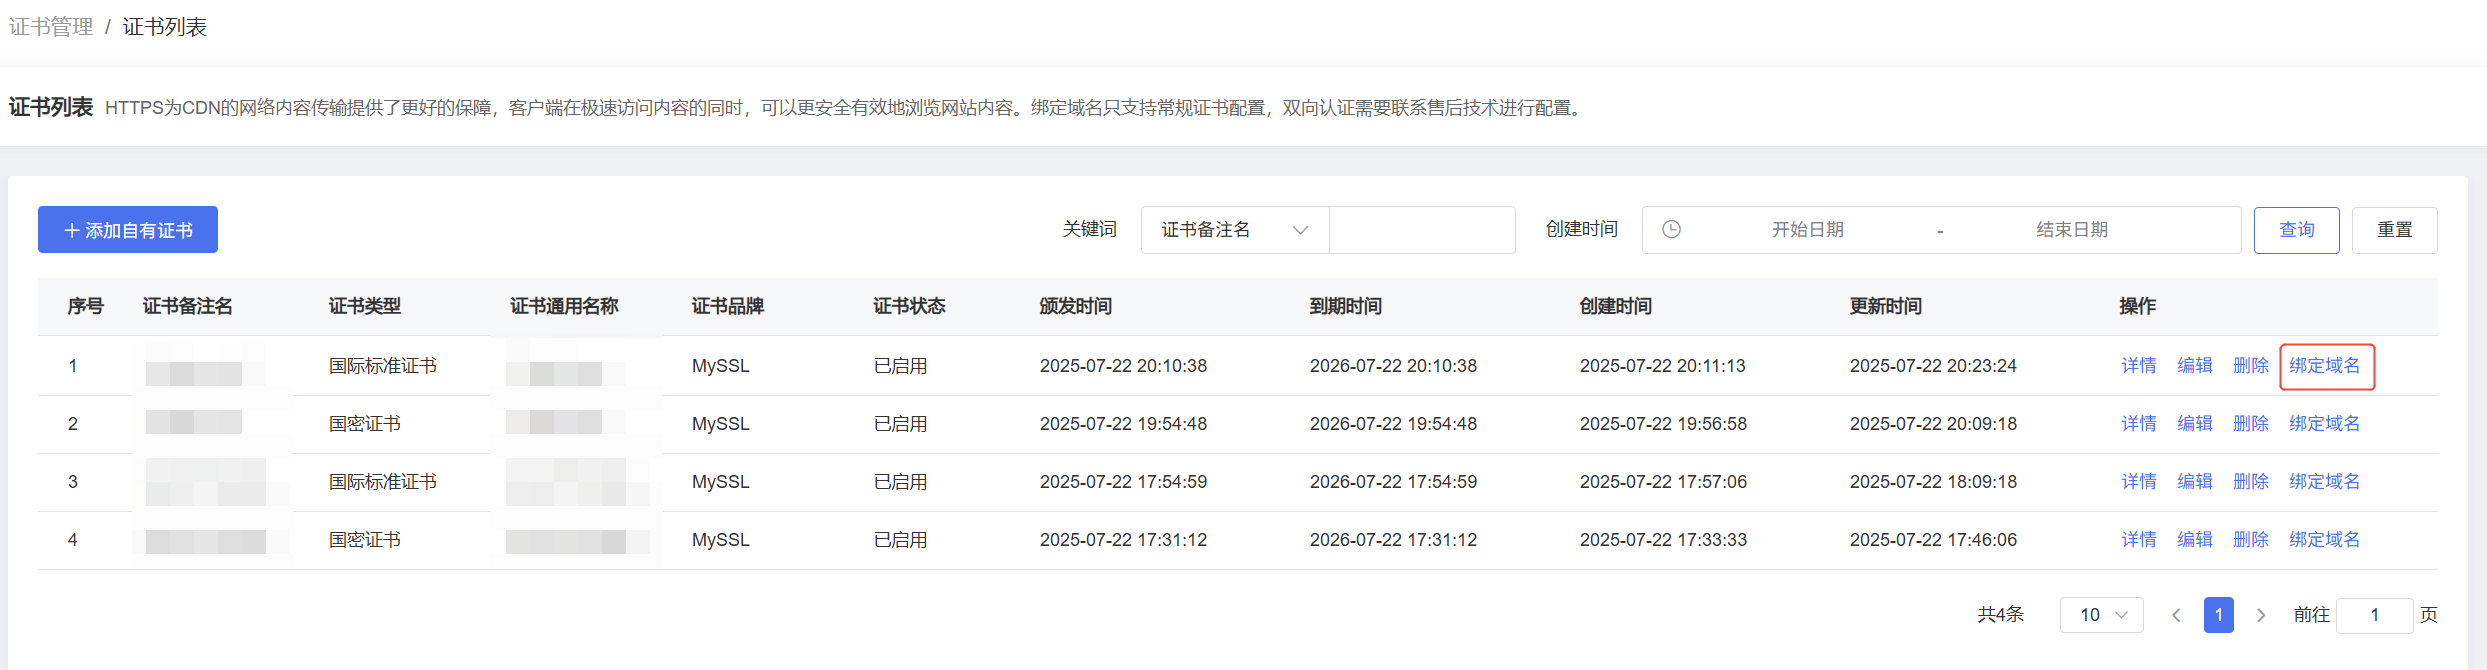
Task: Open 详情 for certificate row 2
Action: (x=2139, y=424)
